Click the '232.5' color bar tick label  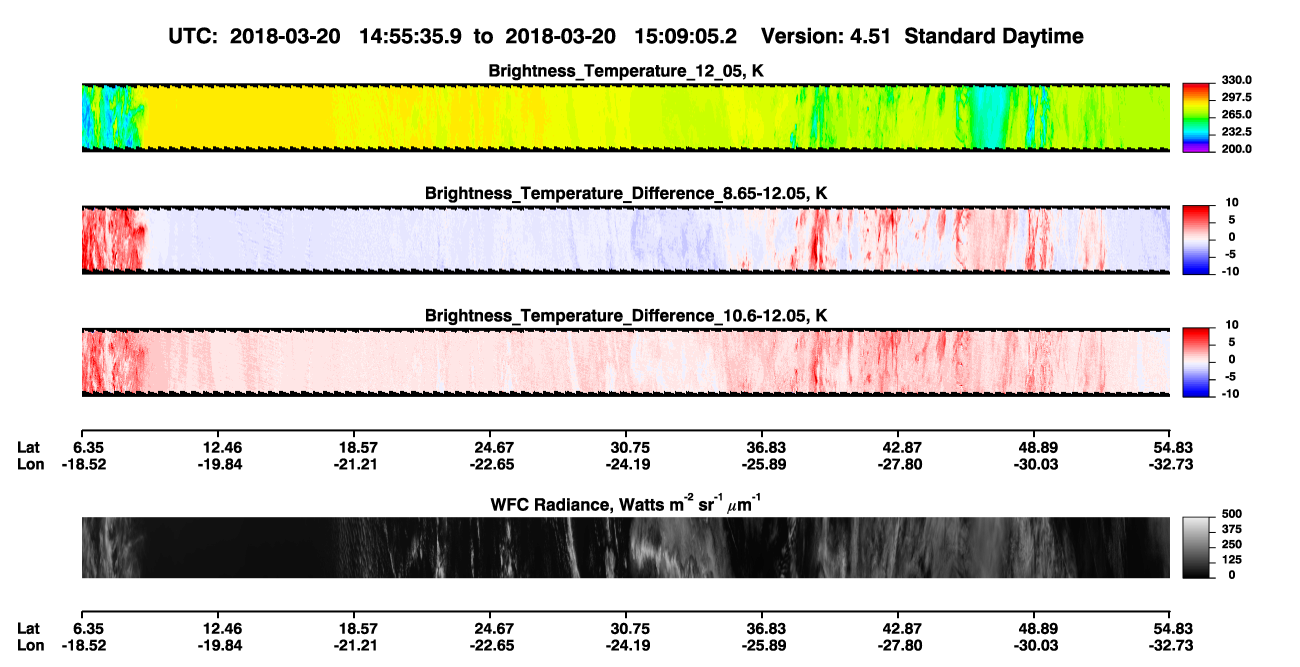click(x=1236, y=131)
